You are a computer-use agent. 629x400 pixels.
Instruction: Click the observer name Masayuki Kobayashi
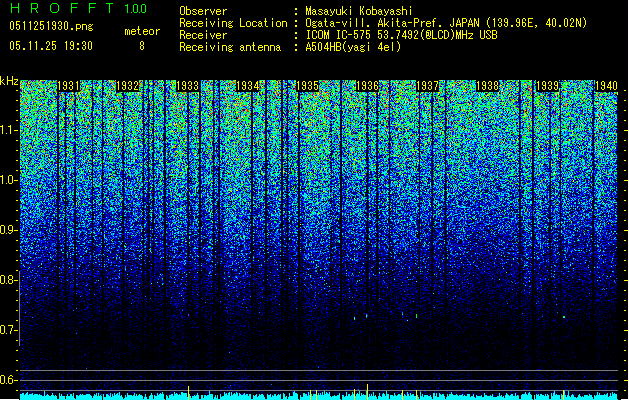[x=359, y=11]
